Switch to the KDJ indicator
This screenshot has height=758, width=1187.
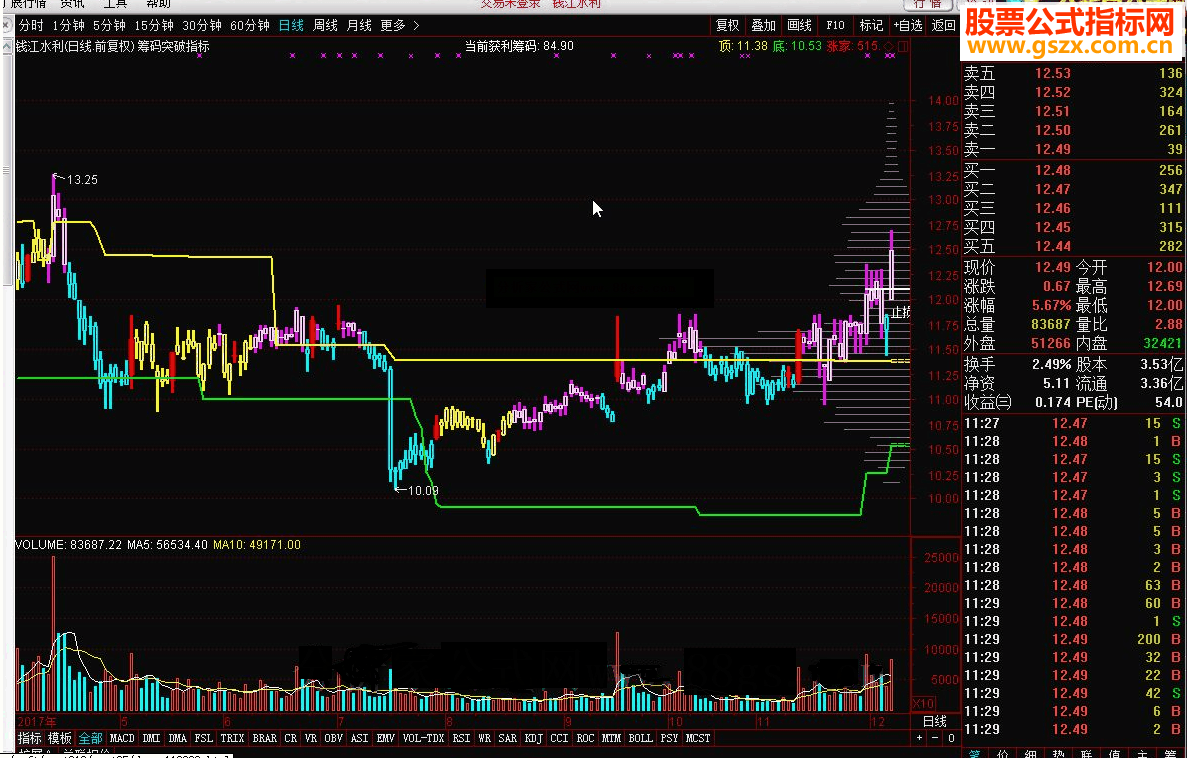coord(534,738)
